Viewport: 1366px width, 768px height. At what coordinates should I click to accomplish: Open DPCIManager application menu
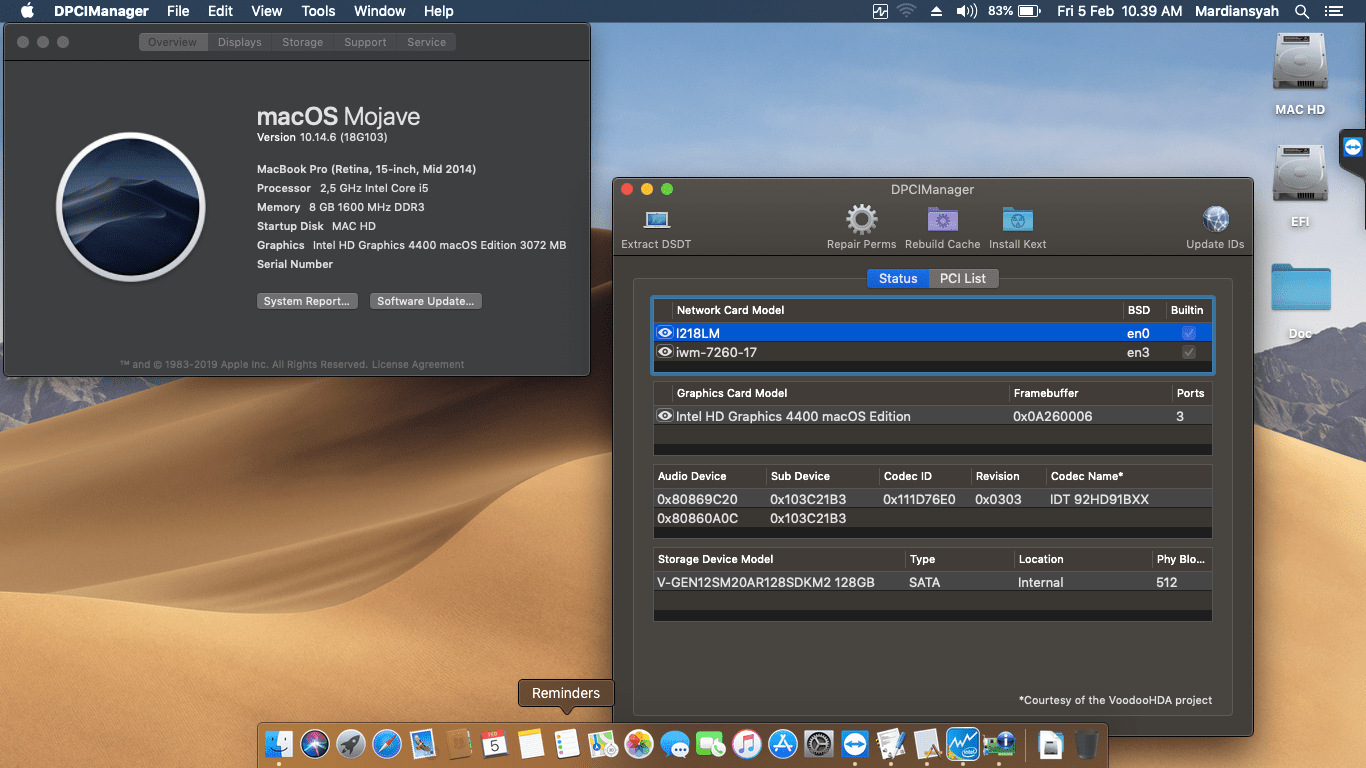(x=101, y=11)
